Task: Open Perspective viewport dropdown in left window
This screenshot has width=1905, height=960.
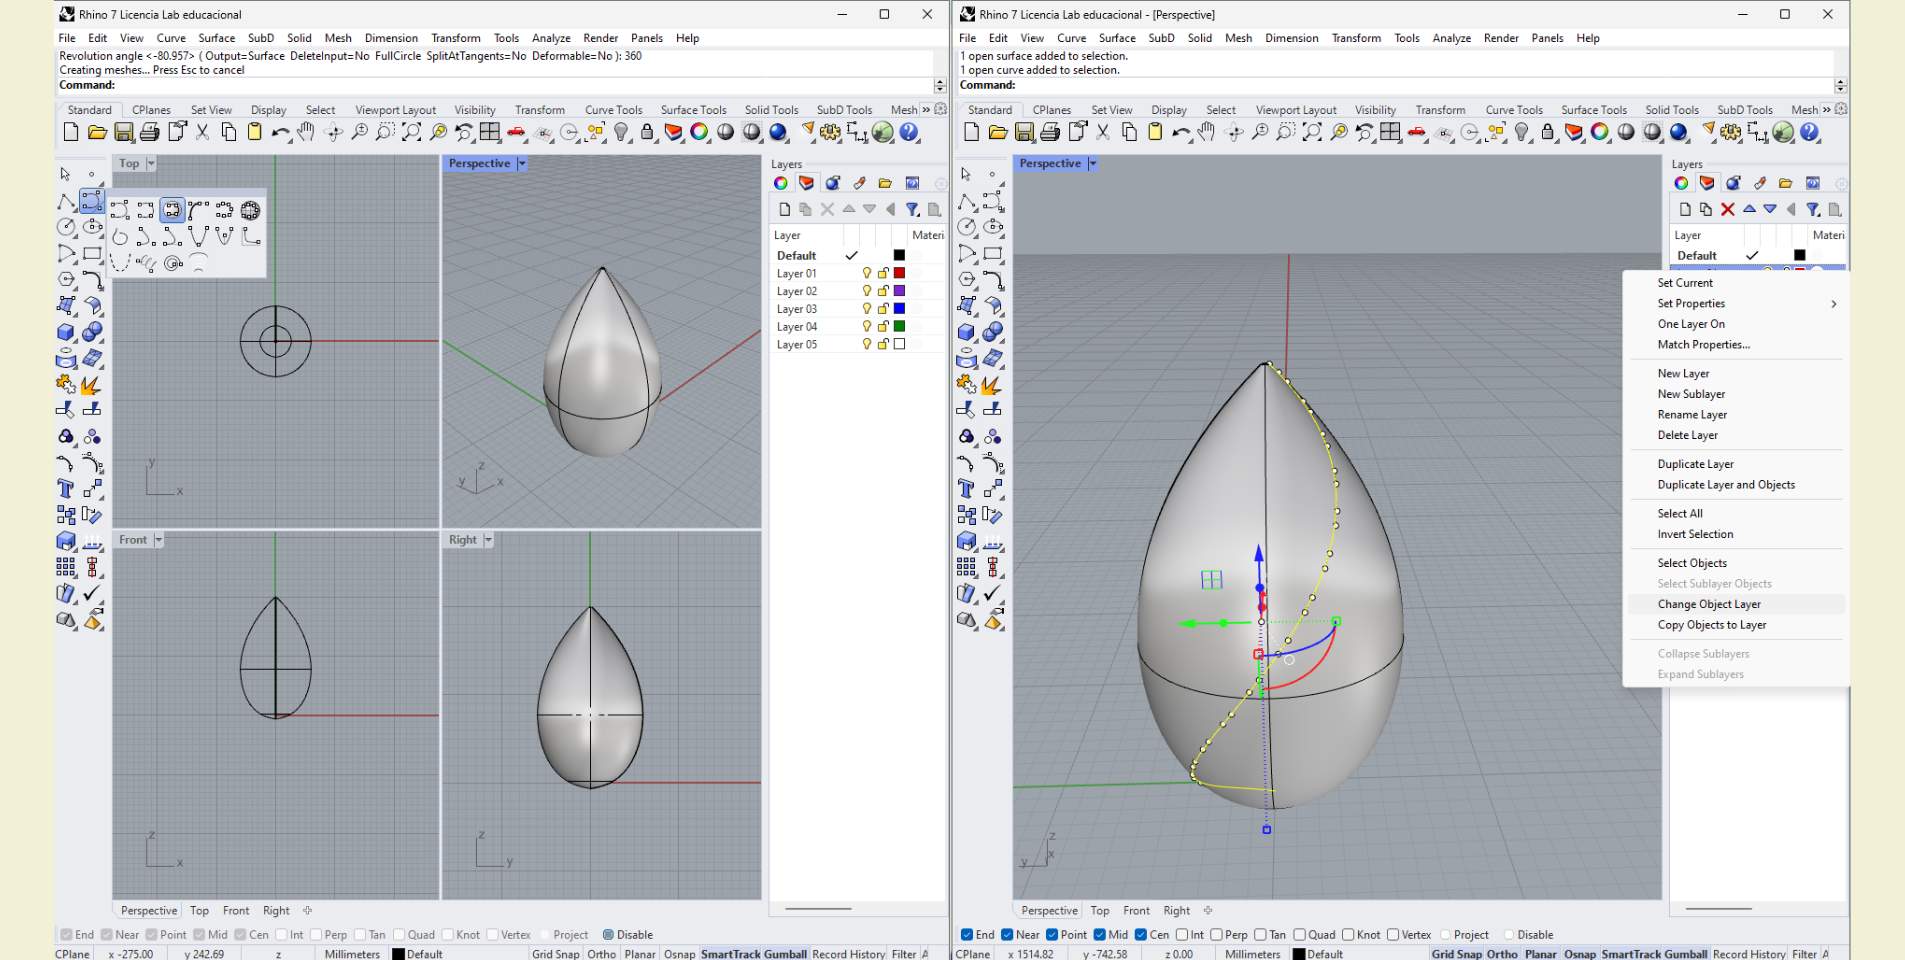Action: 521,163
